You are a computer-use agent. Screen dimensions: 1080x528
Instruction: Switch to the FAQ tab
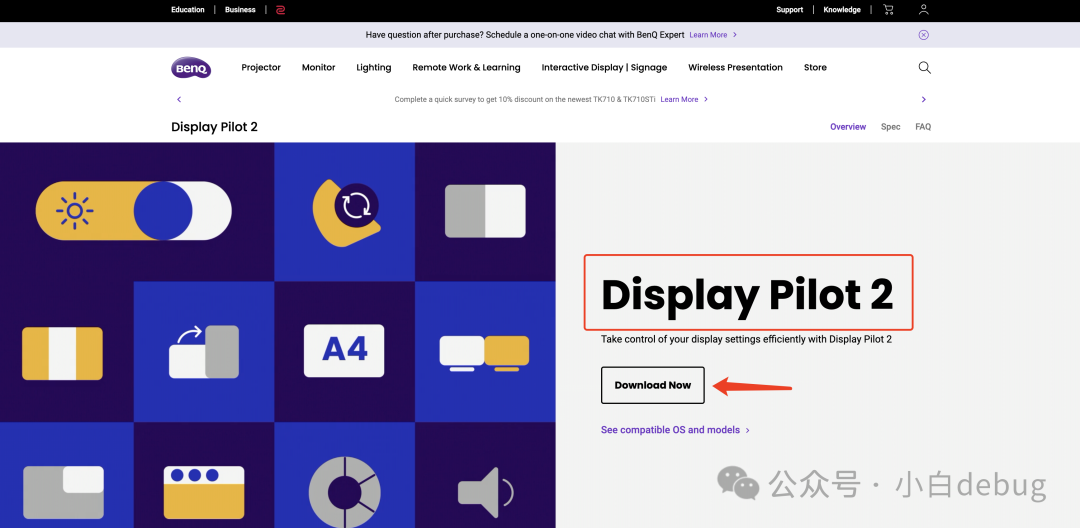(923, 127)
